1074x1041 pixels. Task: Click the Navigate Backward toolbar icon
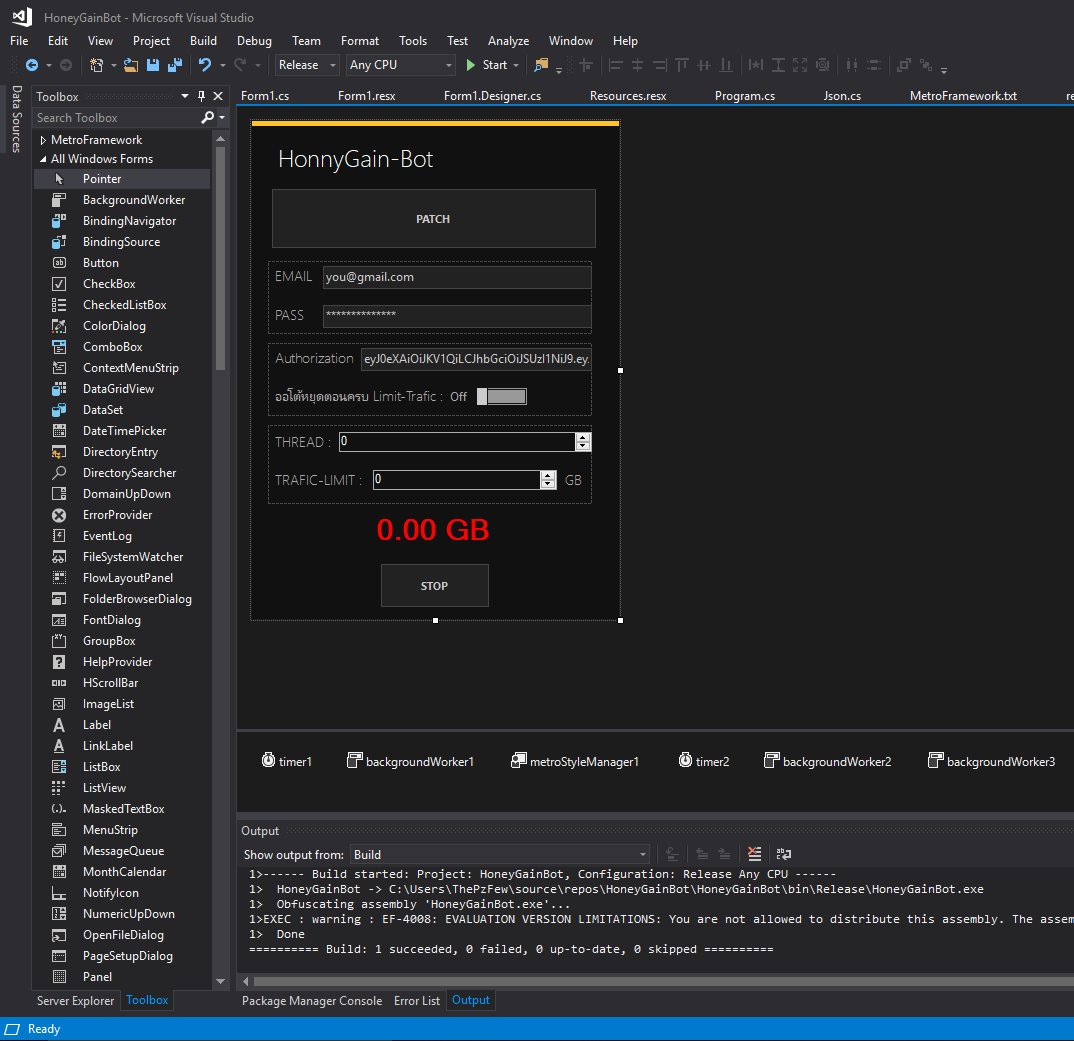[x=32, y=65]
